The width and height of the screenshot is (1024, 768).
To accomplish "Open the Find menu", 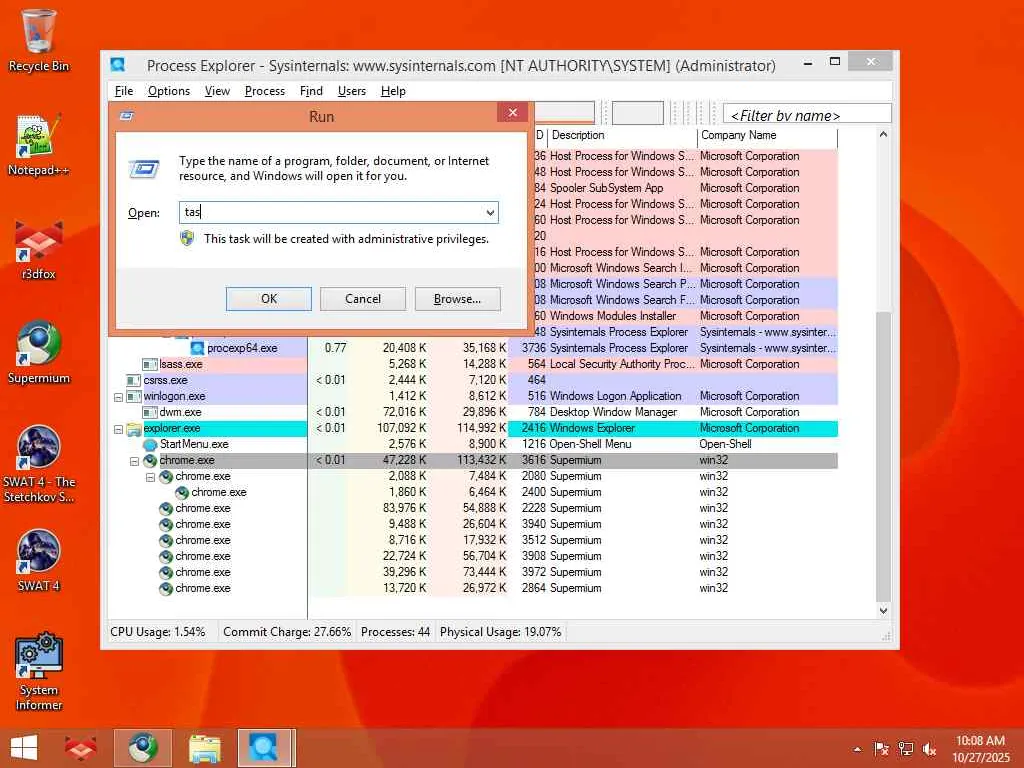I will click(312, 91).
